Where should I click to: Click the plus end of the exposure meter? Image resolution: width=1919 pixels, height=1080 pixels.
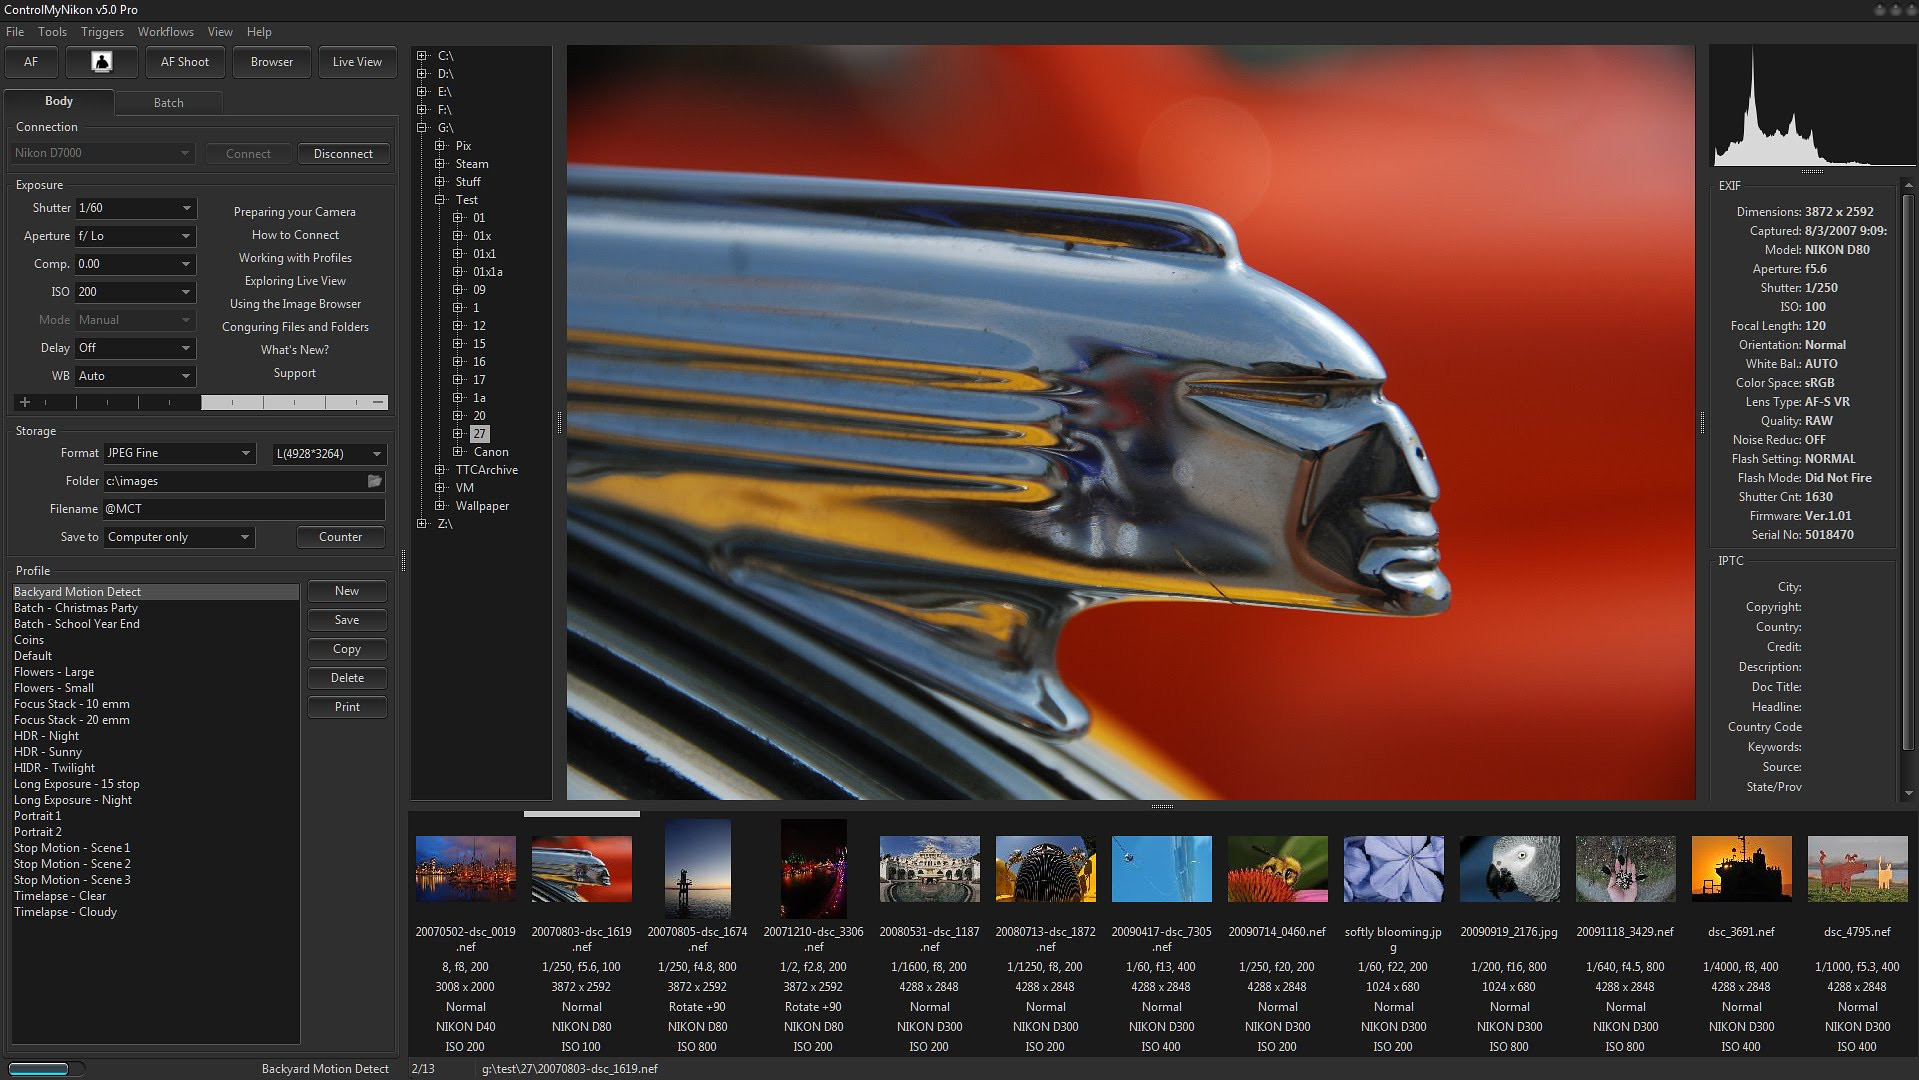pos(25,402)
